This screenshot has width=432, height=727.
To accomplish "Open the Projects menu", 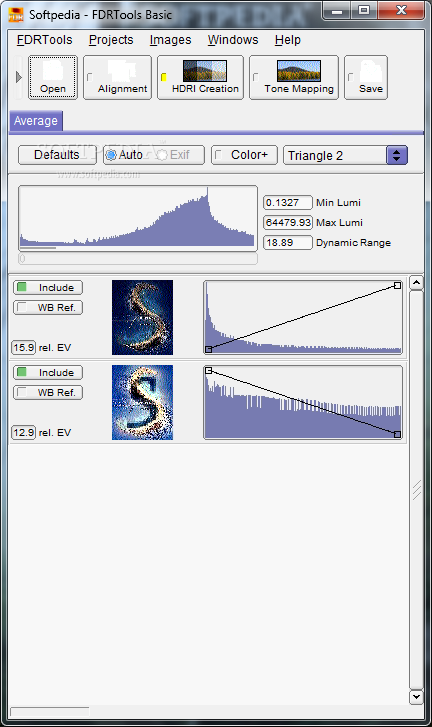I will pyautogui.click(x=111, y=40).
